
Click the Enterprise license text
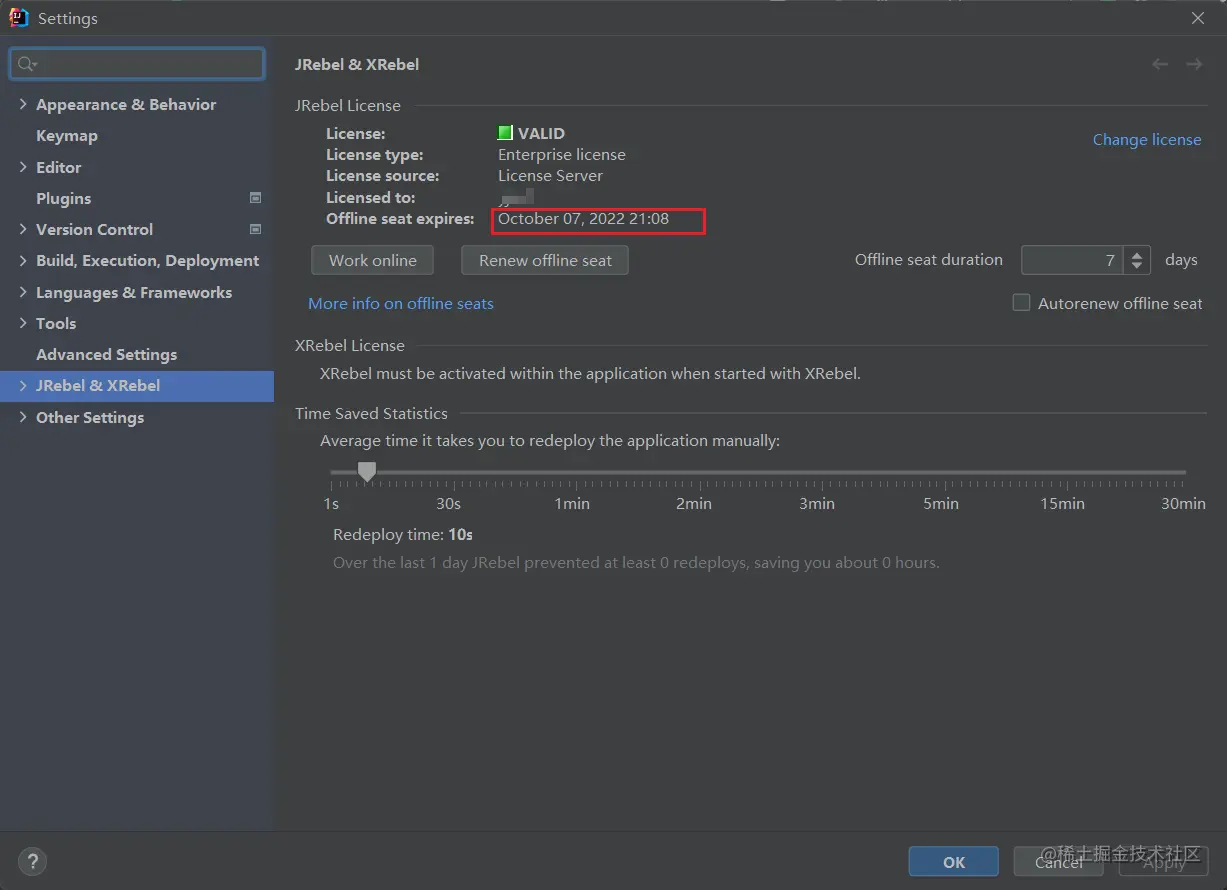pyautogui.click(x=562, y=154)
